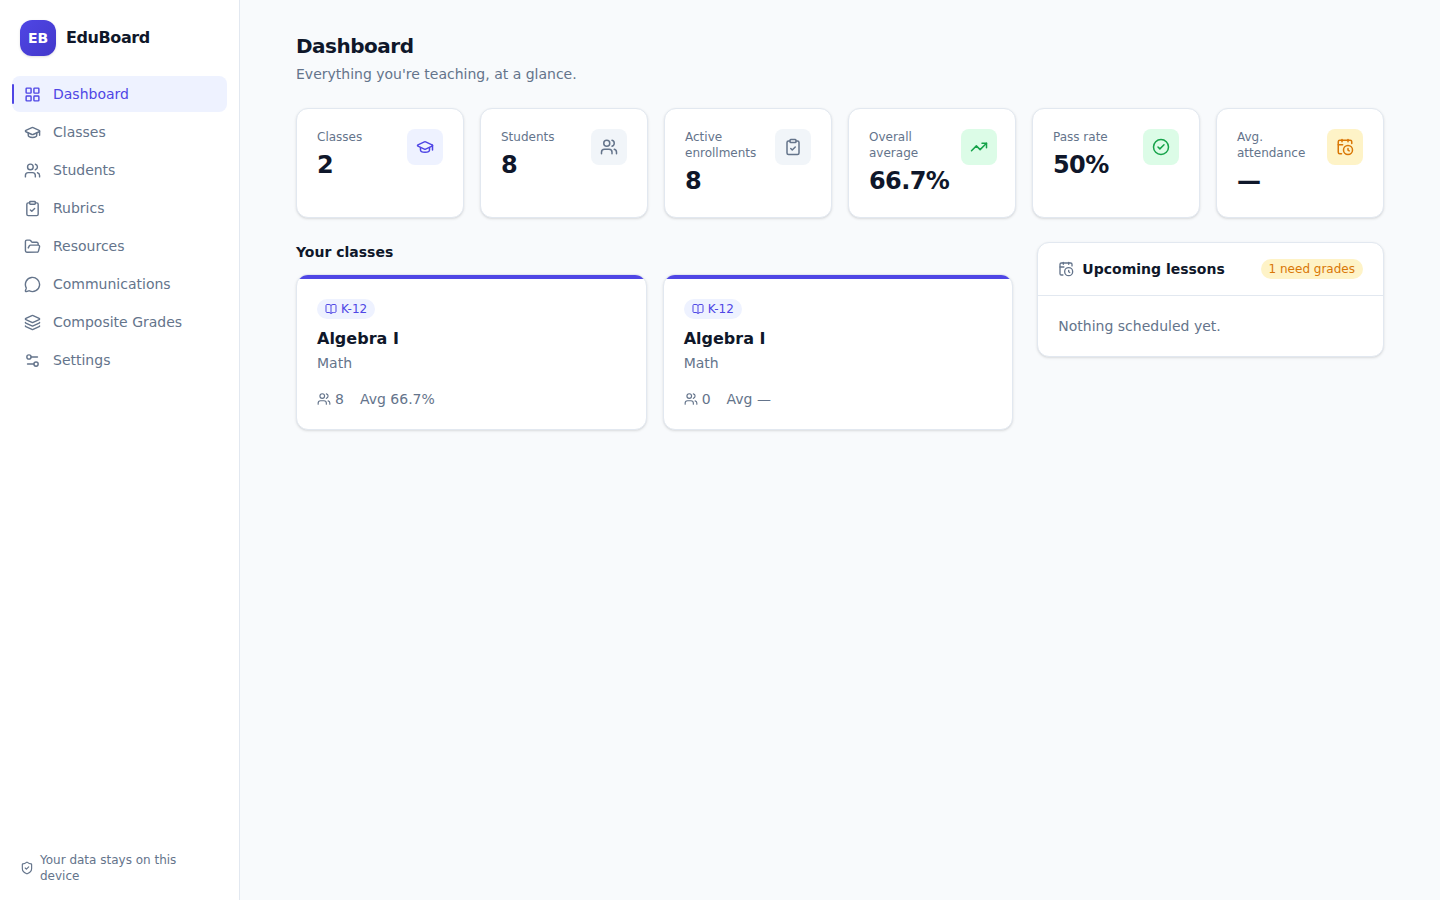Viewport: 1440px width, 900px height.
Task: Click trending-up icon on Overall average card
Action: pos(979,147)
